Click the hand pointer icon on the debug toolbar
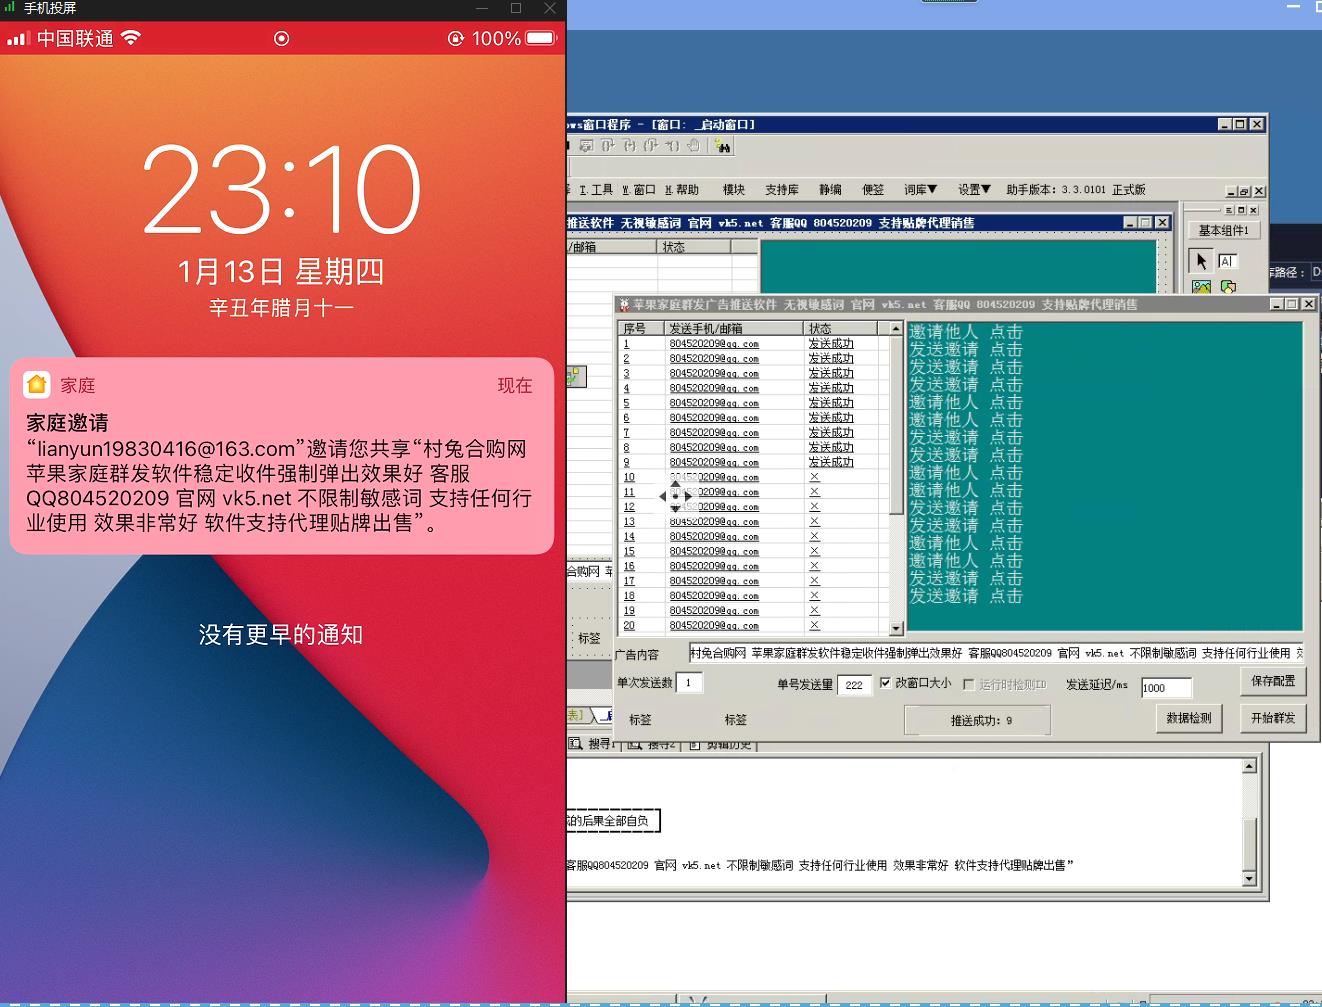The image size is (1322, 1007). [x=694, y=147]
